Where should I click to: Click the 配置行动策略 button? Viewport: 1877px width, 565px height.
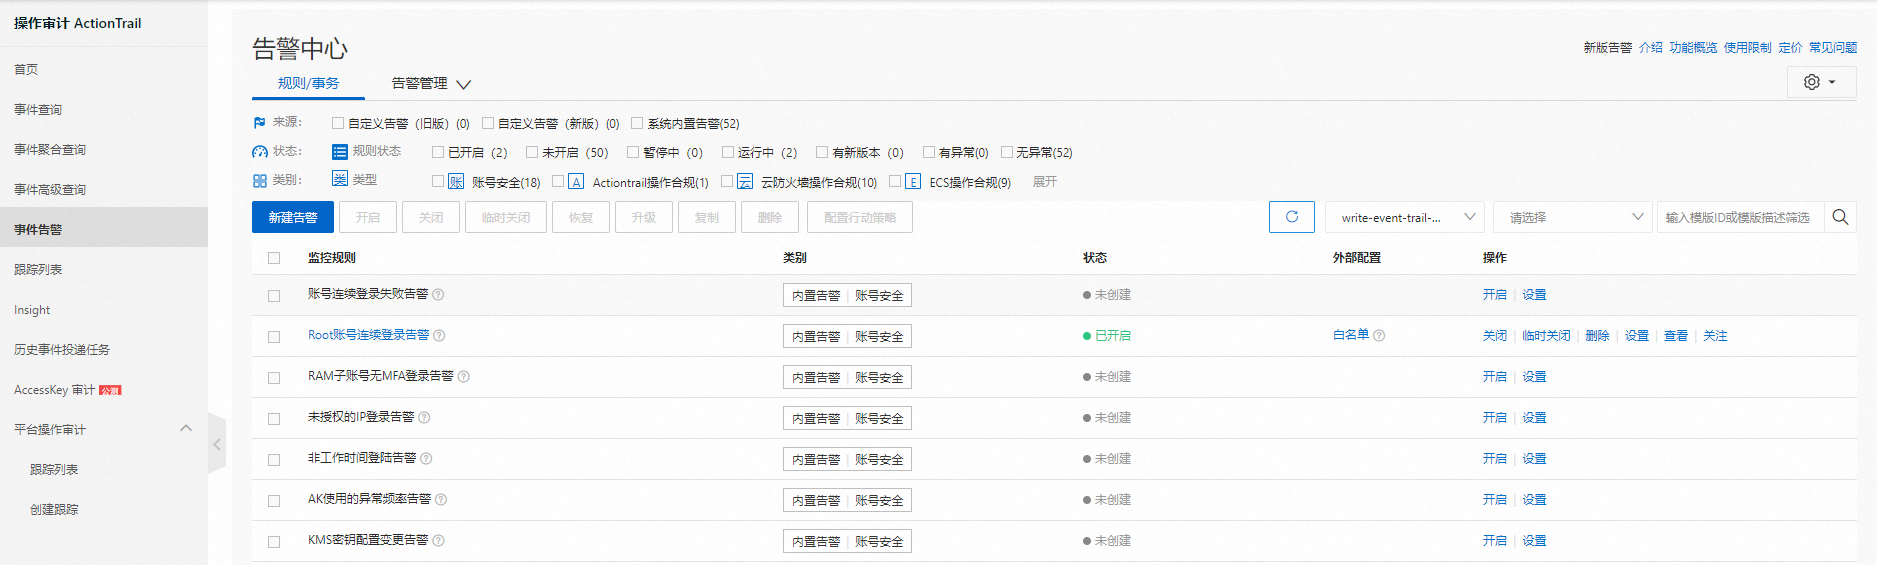pyautogui.click(x=860, y=217)
